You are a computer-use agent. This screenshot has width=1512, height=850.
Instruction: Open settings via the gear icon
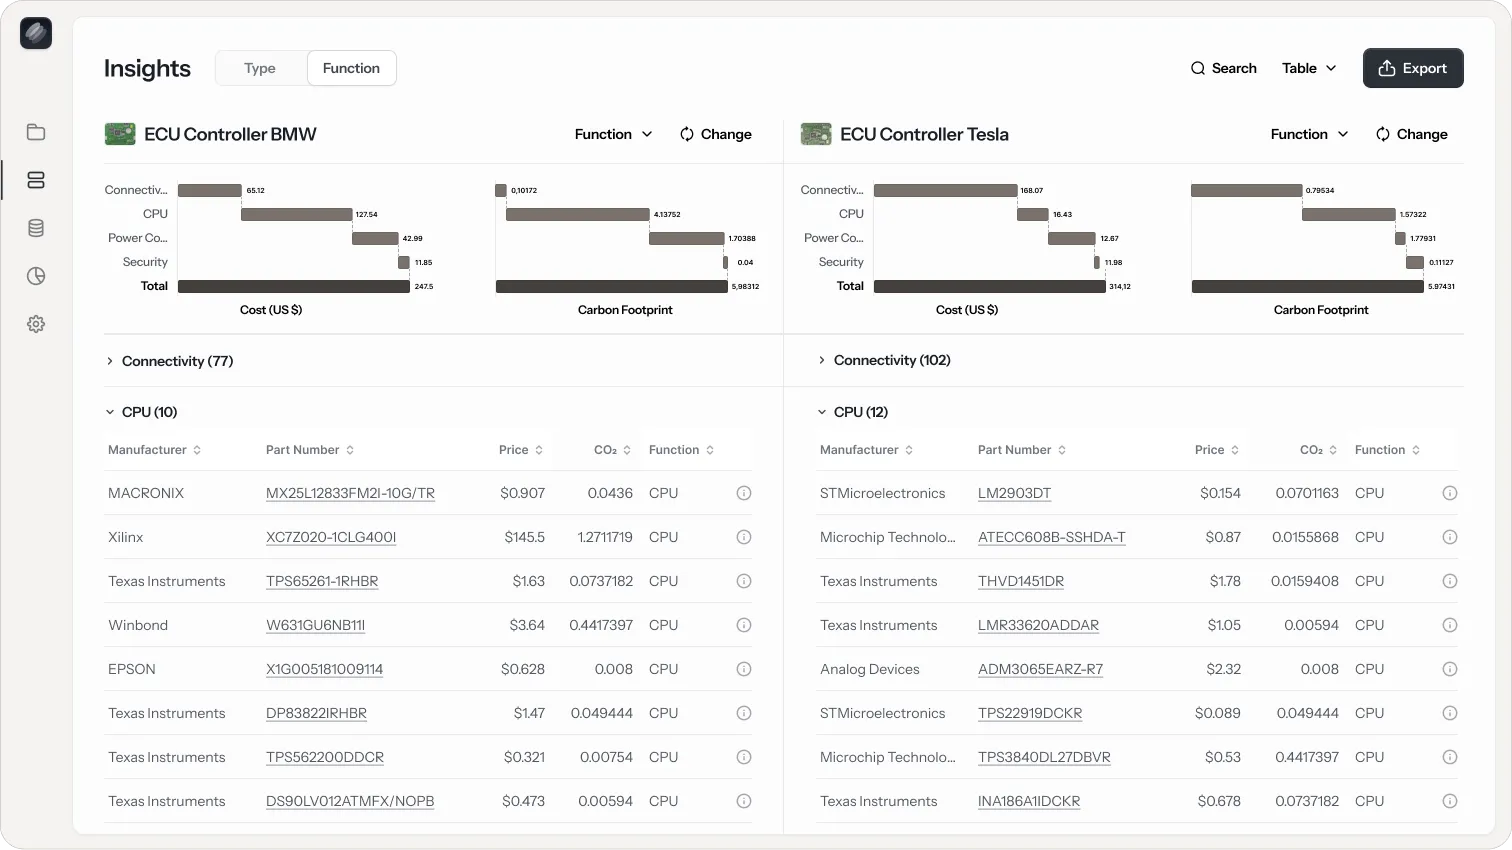click(36, 324)
